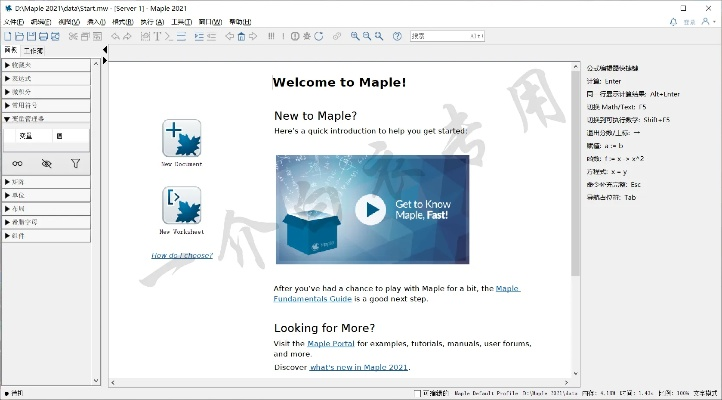Click the zoom in magnifier icon
This screenshot has height=400, width=722.
click(x=355, y=36)
